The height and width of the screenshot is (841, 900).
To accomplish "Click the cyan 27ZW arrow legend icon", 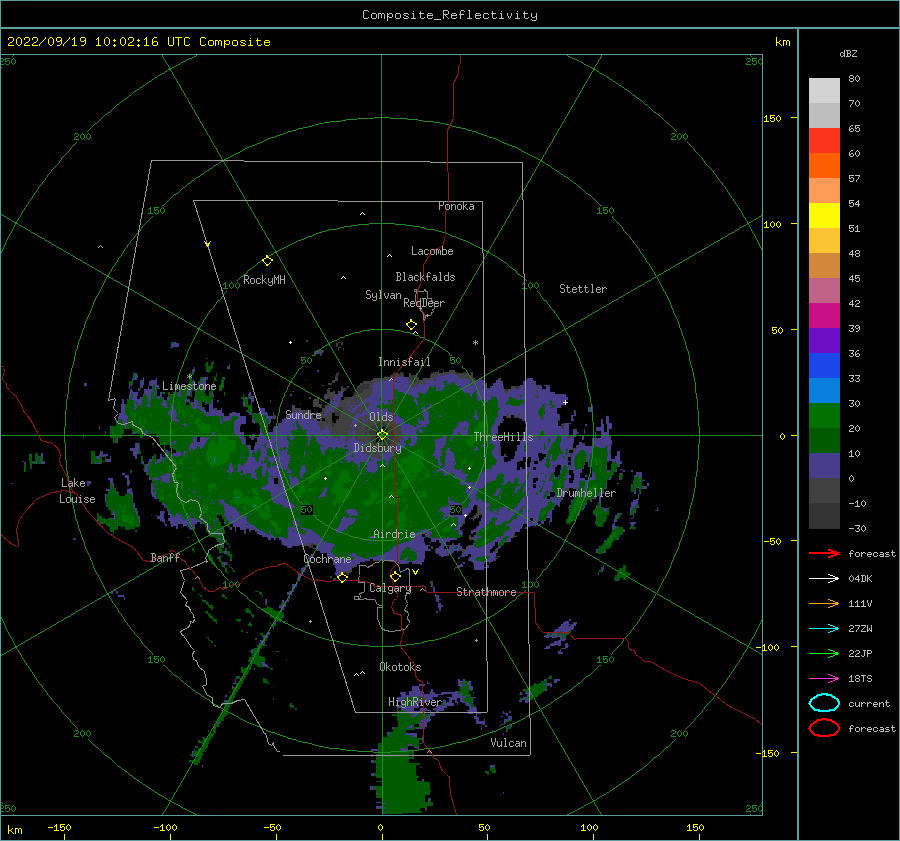I will pyautogui.click(x=824, y=629).
